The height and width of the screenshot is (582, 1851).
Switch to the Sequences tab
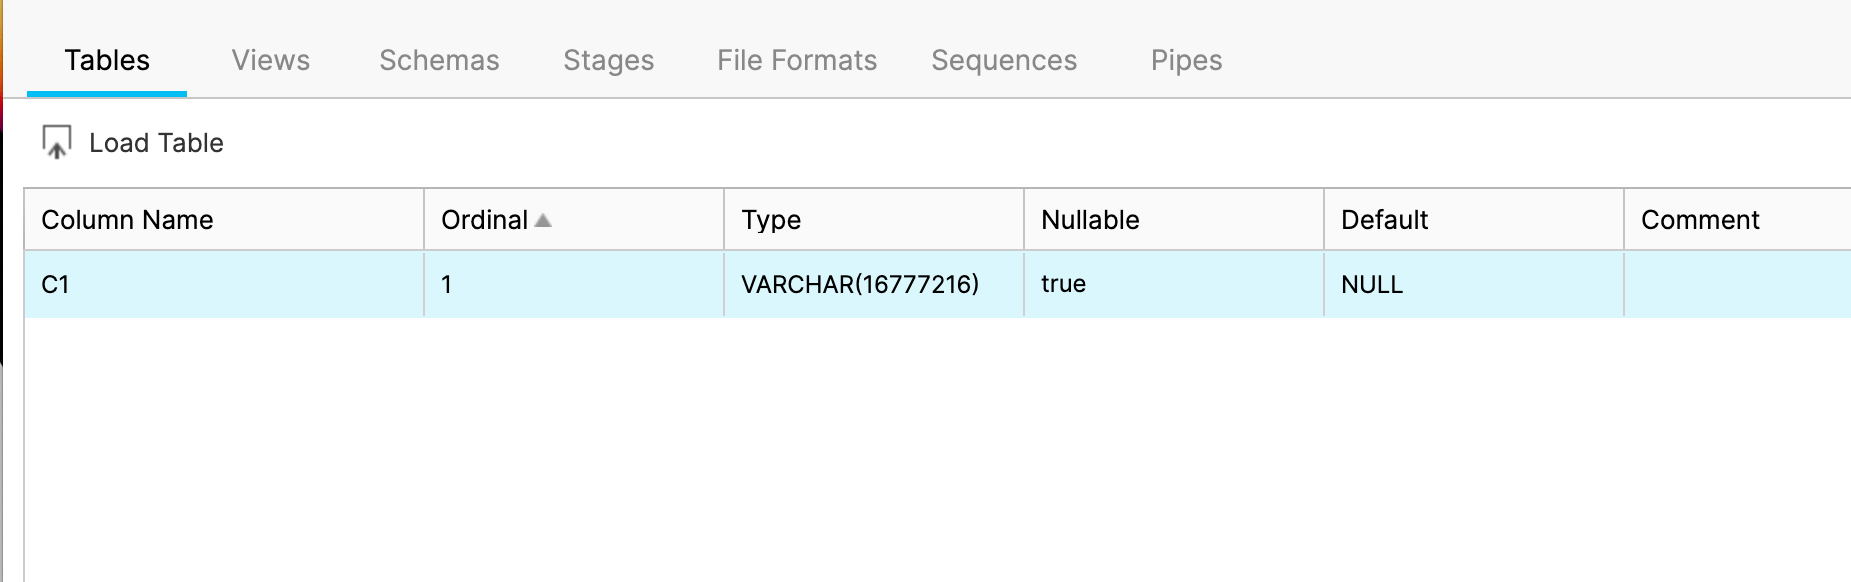(1004, 60)
